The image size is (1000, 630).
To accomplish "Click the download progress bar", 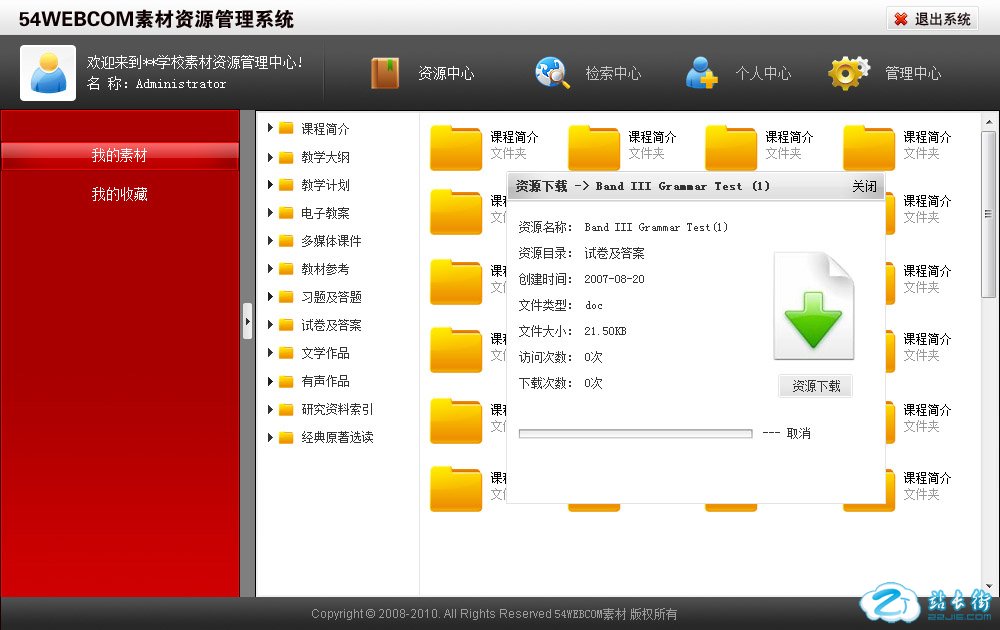I will point(635,434).
